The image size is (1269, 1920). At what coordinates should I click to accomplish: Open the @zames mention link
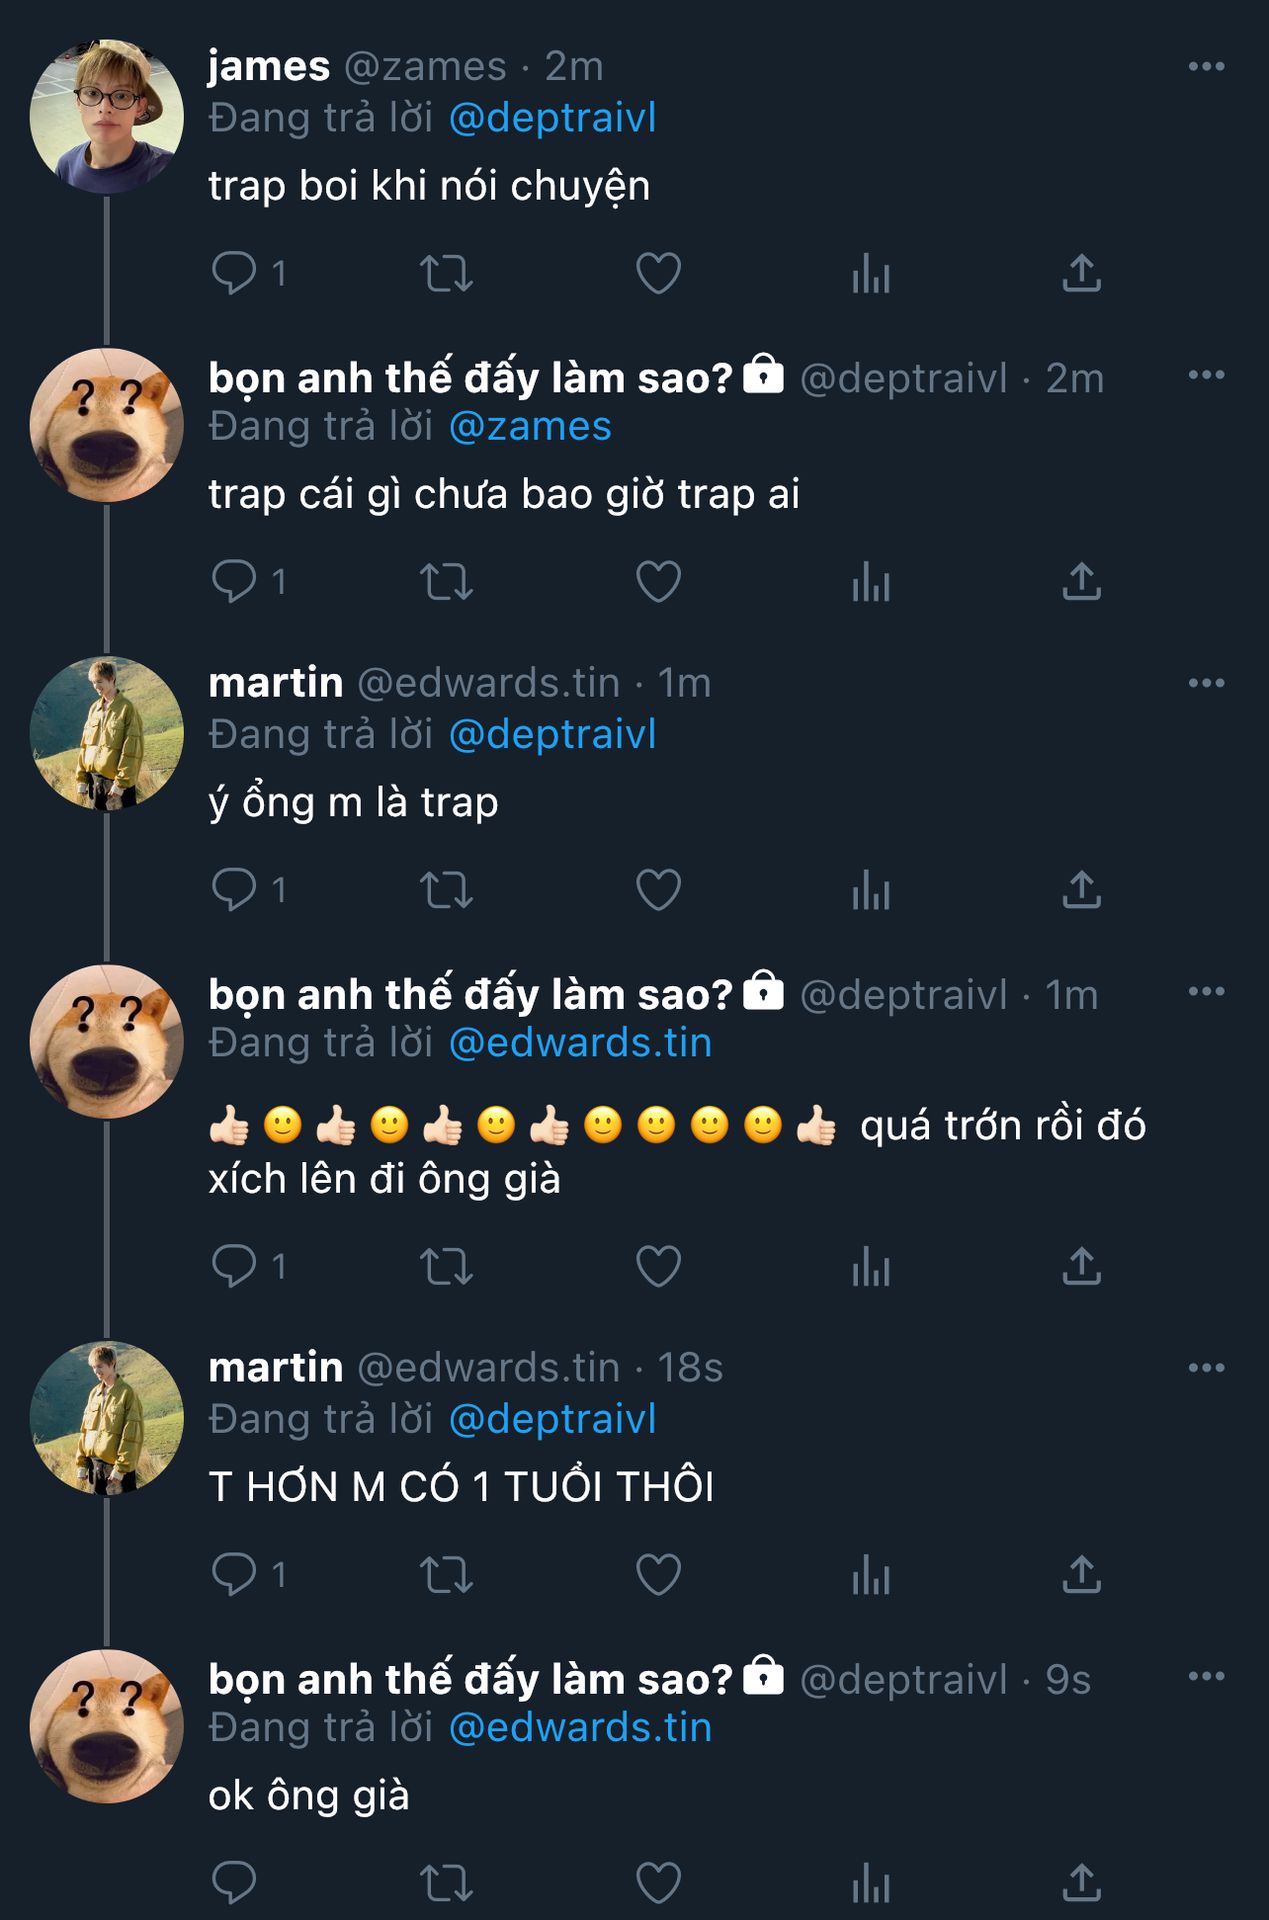pos(530,427)
